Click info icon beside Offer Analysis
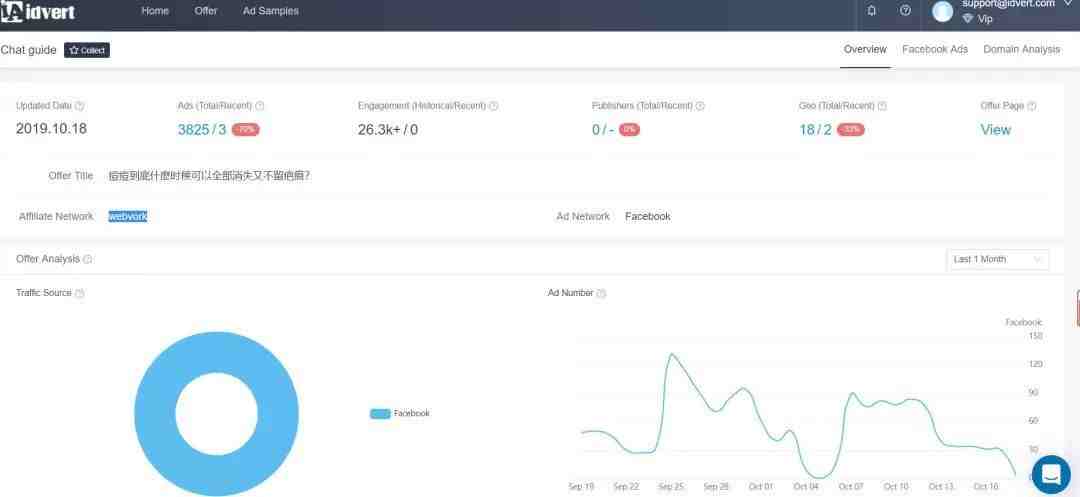1080x497 pixels. coord(88,259)
